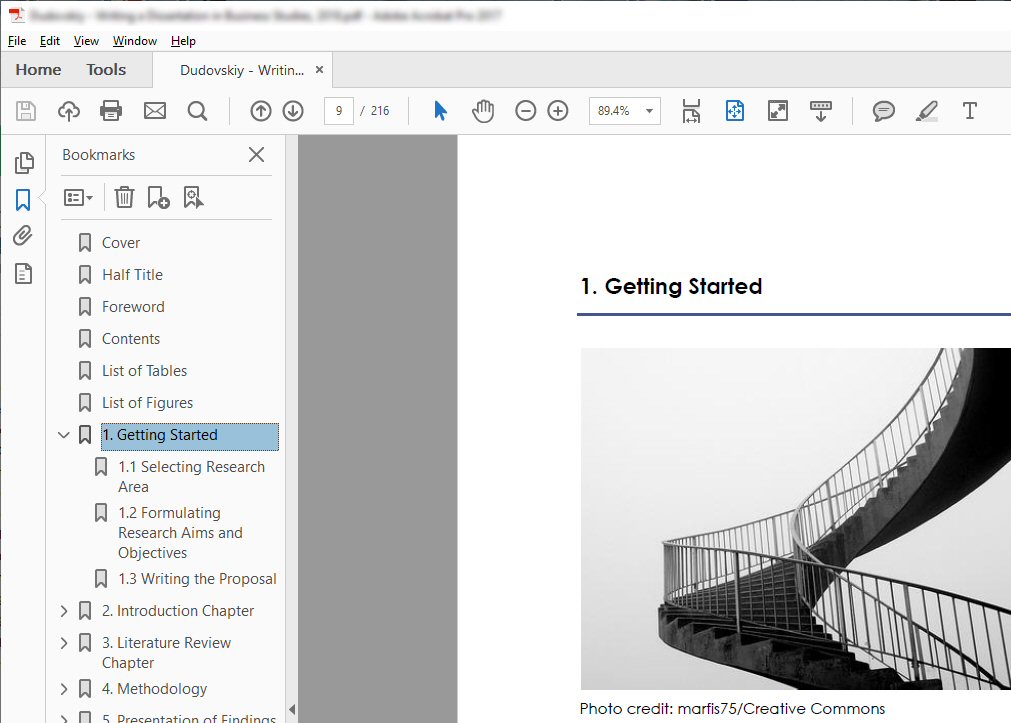Select the Highlight pen tool

pos(926,111)
